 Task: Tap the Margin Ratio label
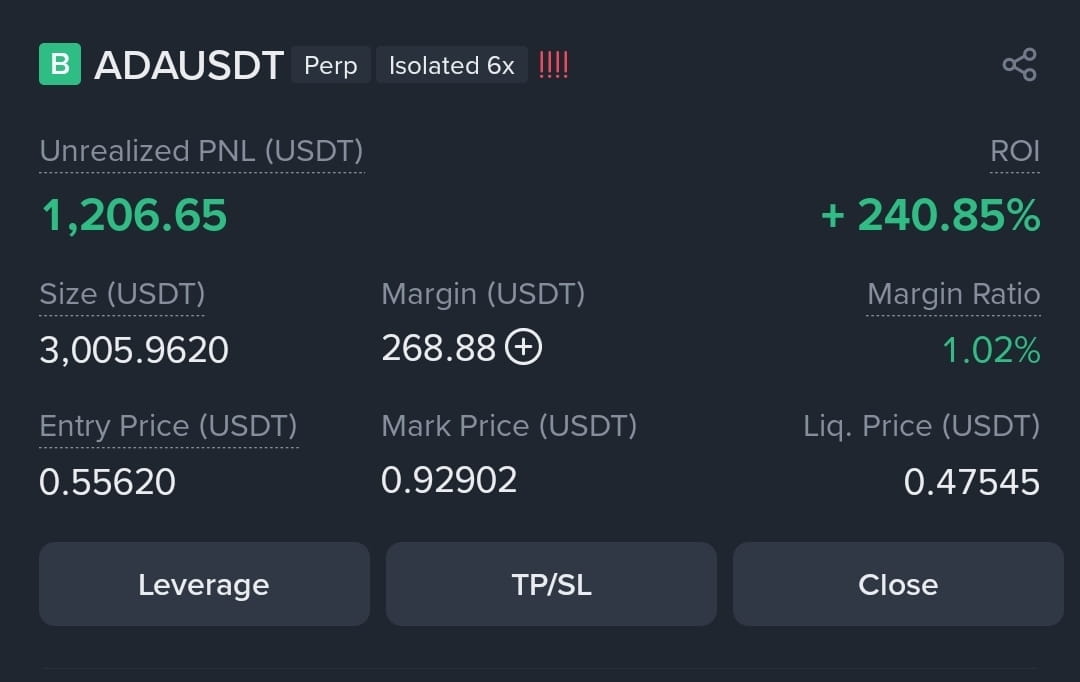click(953, 294)
